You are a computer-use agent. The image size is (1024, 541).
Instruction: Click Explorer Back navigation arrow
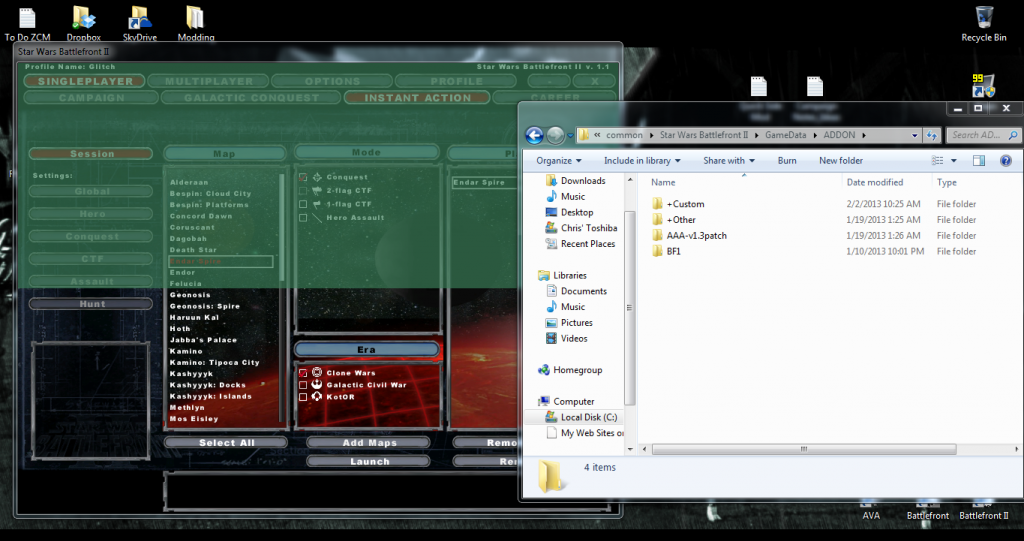[534, 135]
